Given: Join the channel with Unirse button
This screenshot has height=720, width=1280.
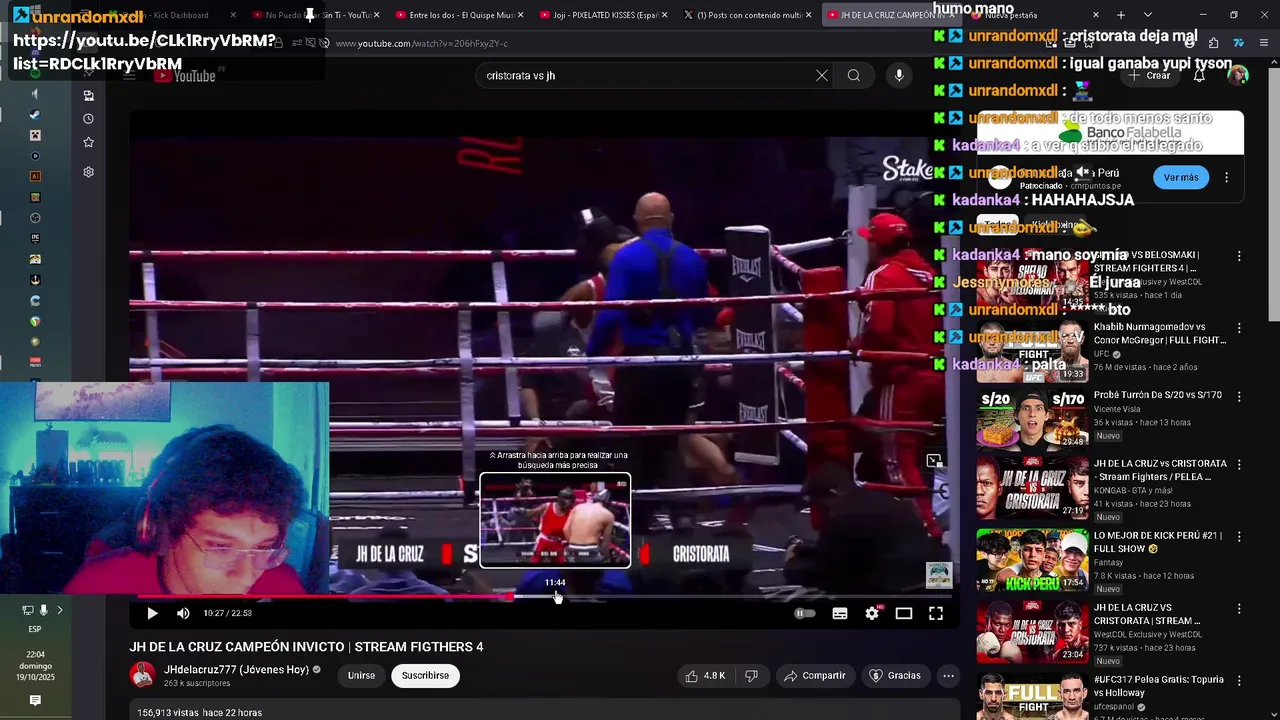Looking at the screenshot, I should (x=361, y=676).
